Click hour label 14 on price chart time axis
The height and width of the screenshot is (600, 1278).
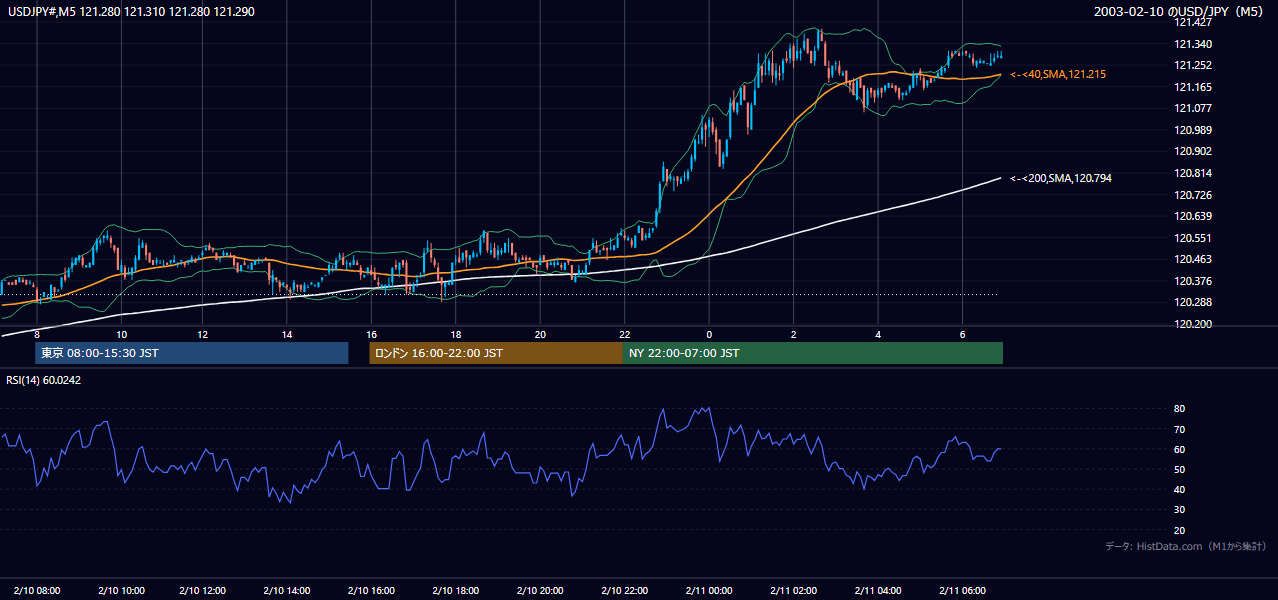(x=288, y=334)
